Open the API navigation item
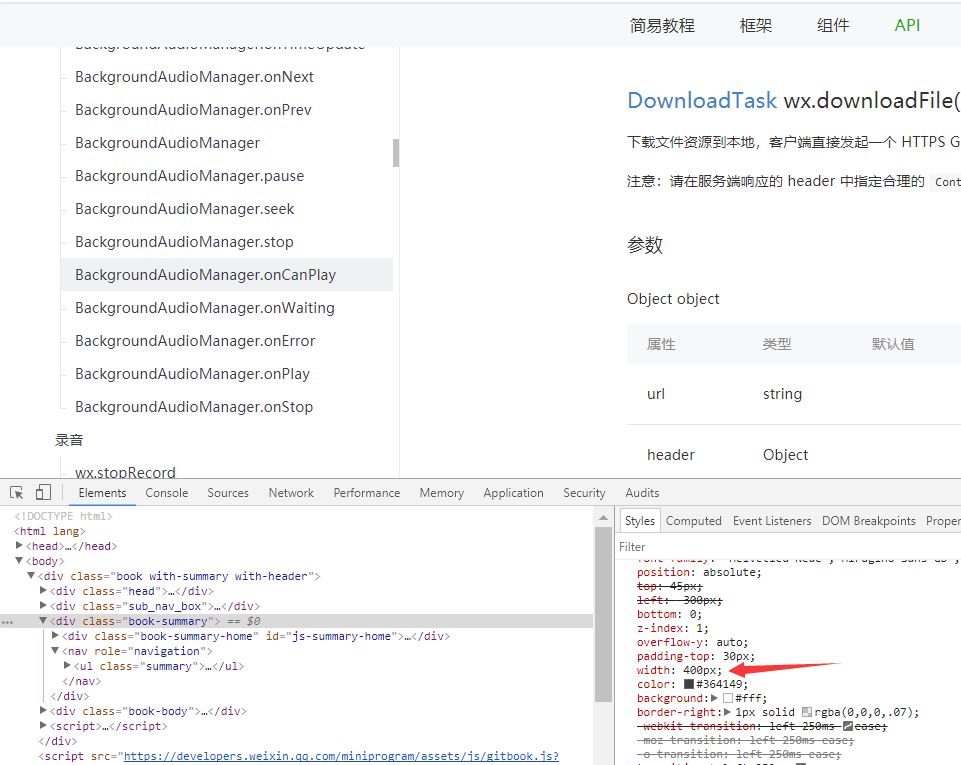961x765 pixels. click(x=907, y=25)
